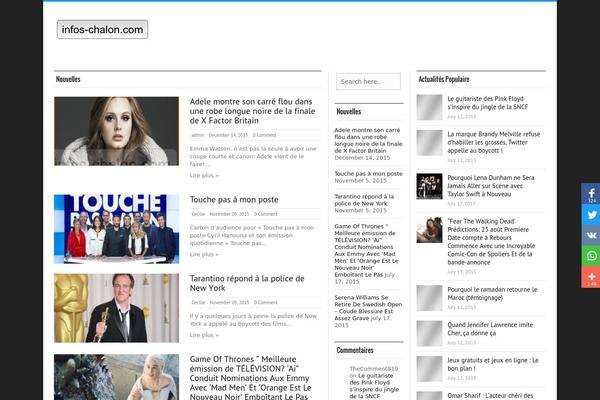
Task: Click the VK share icon
Action: click(x=591, y=235)
